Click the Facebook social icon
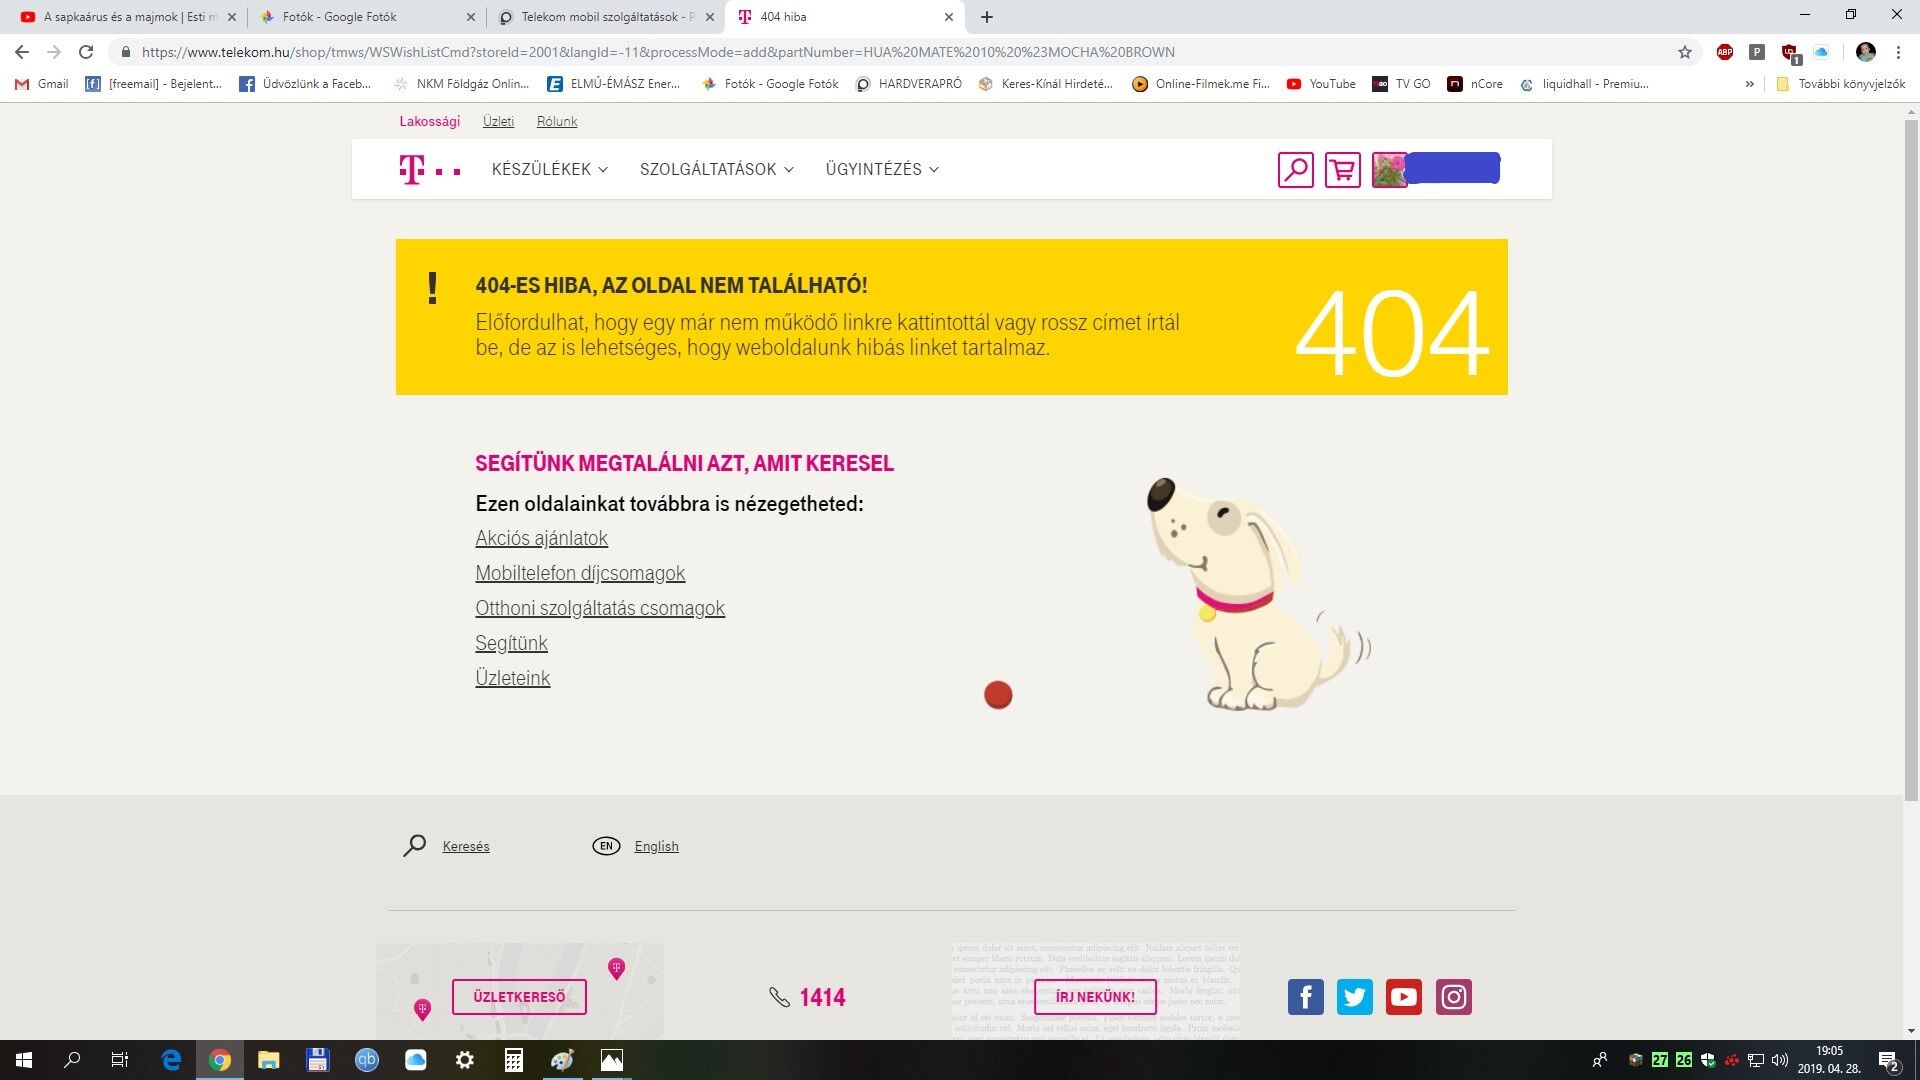 (1305, 997)
